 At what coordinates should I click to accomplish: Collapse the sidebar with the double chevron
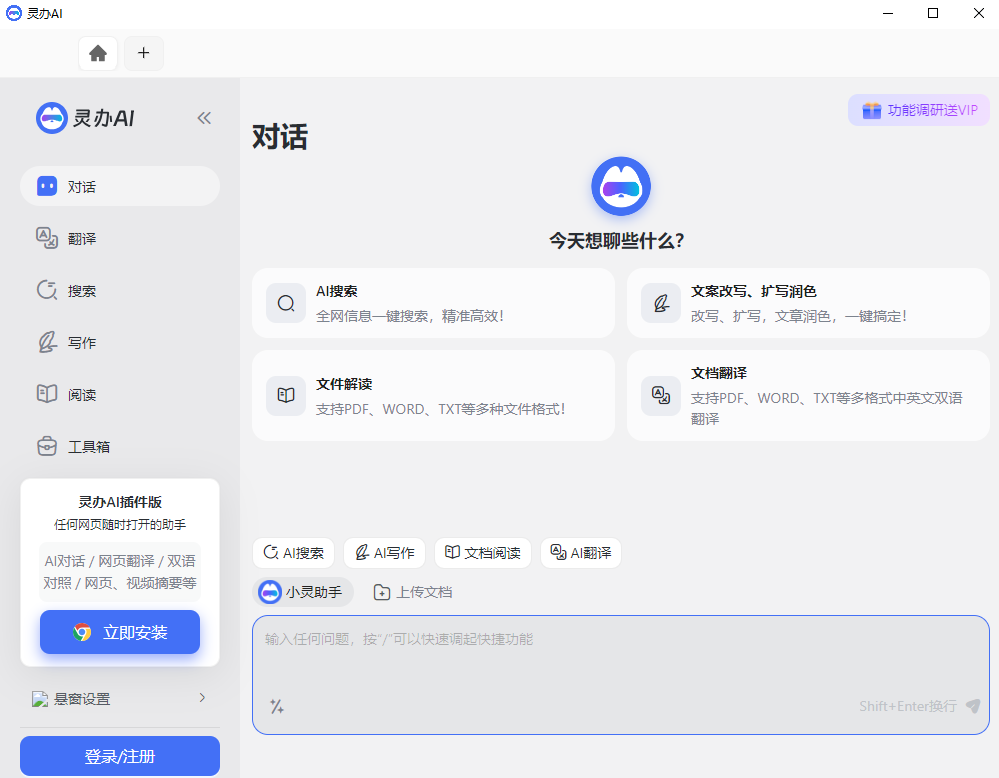[204, 117]
